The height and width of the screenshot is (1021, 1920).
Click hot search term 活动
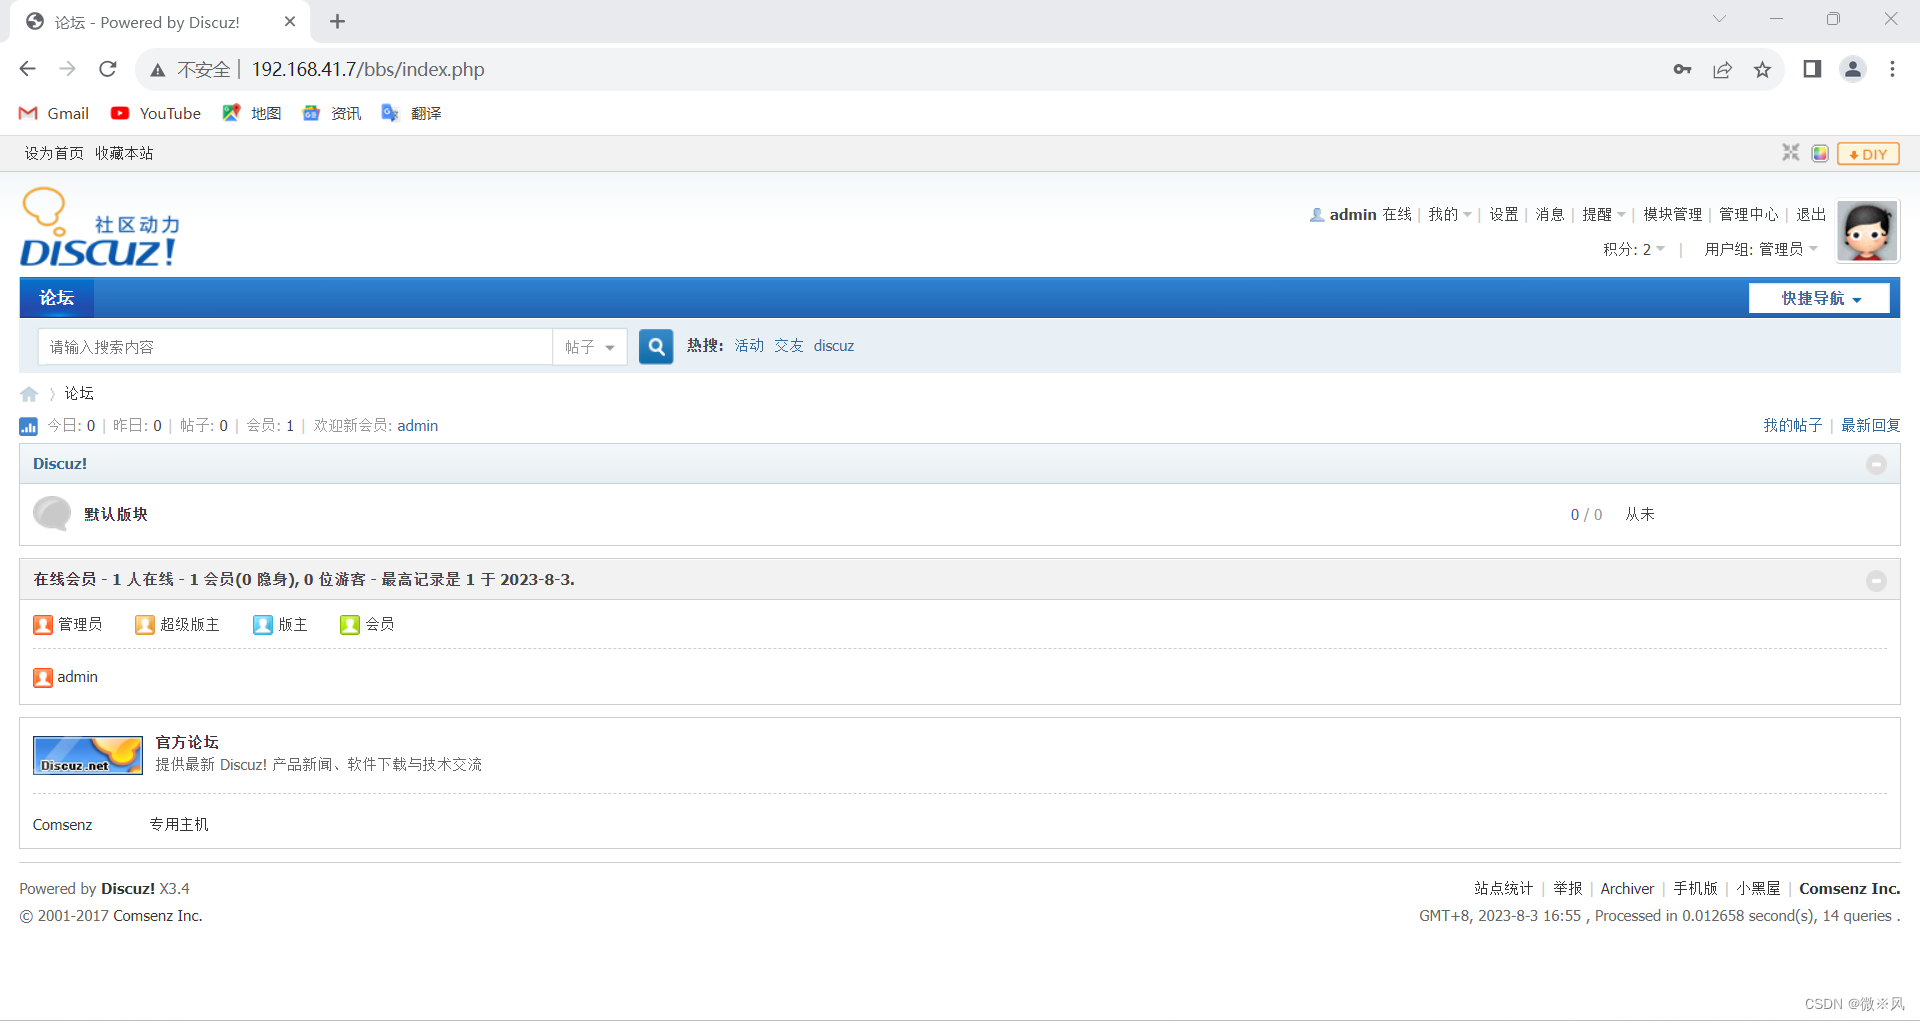pyautogui.click(x=749, y=345)
